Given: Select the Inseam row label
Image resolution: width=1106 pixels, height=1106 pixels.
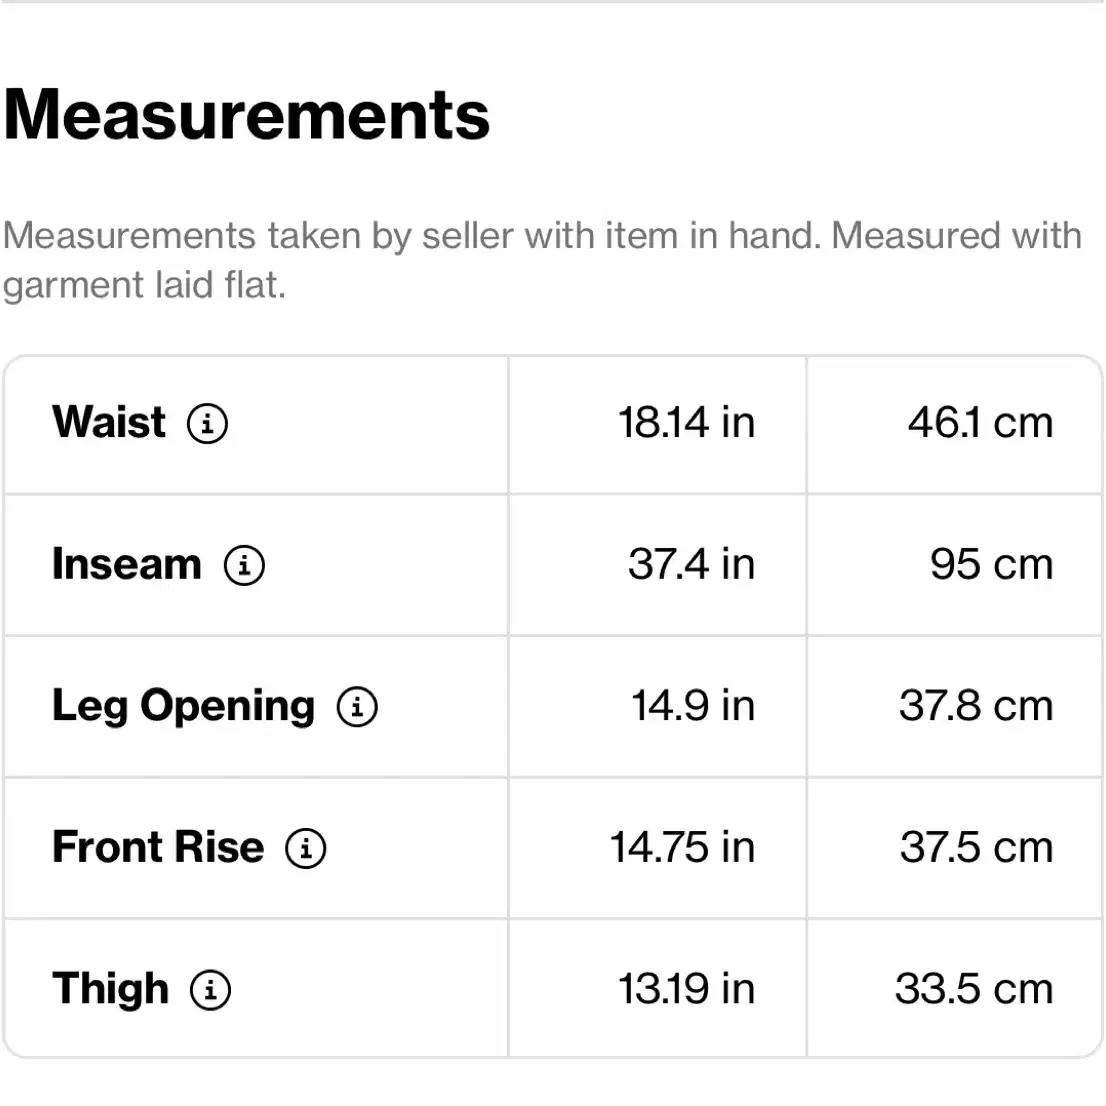Looking at the screenshot, I should click(127, 564).
